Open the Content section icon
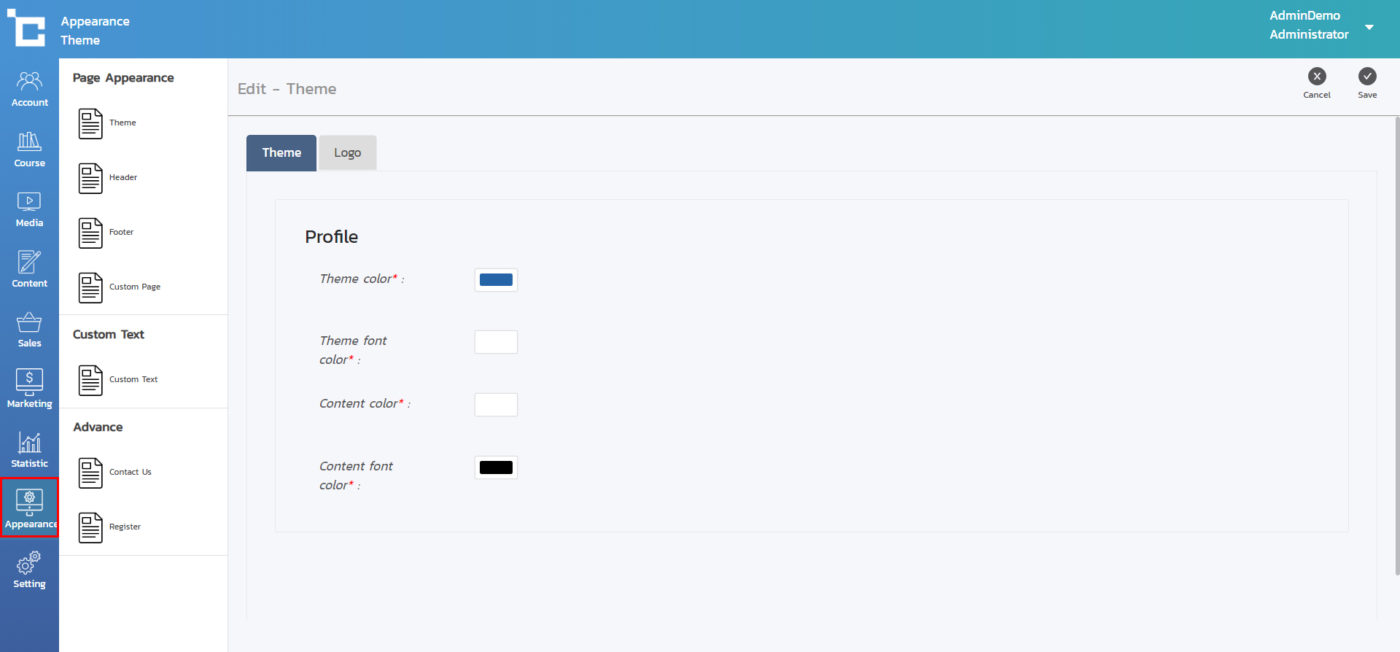 [29, 268]
